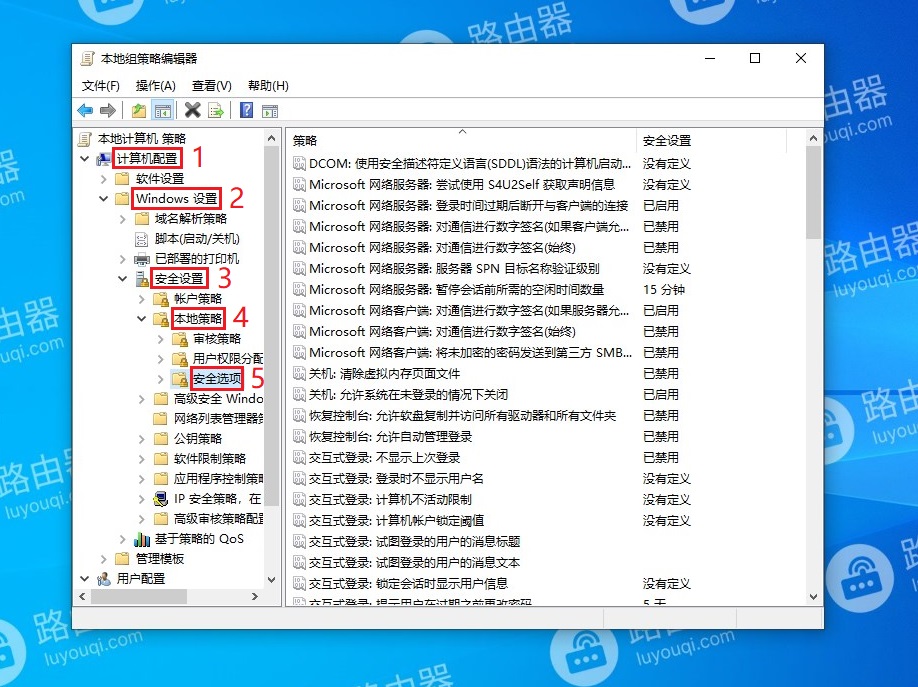Click the 用户配置 user icon
Image resolution: width=918 pixels, height=687 pixels.
click(x=104, y=579)
